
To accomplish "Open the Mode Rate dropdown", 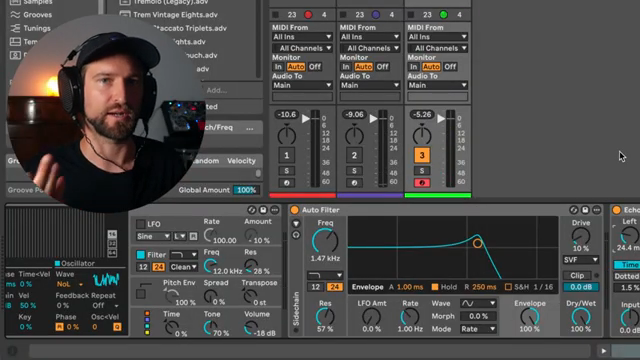I will point(478,329).
